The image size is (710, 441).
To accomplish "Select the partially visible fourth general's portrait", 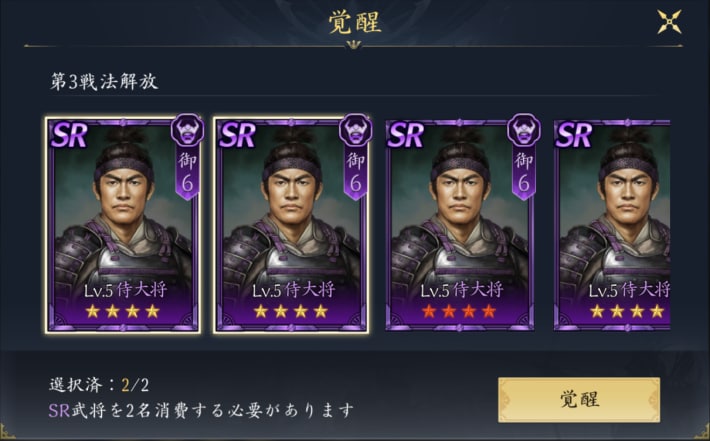I will 612,225.
